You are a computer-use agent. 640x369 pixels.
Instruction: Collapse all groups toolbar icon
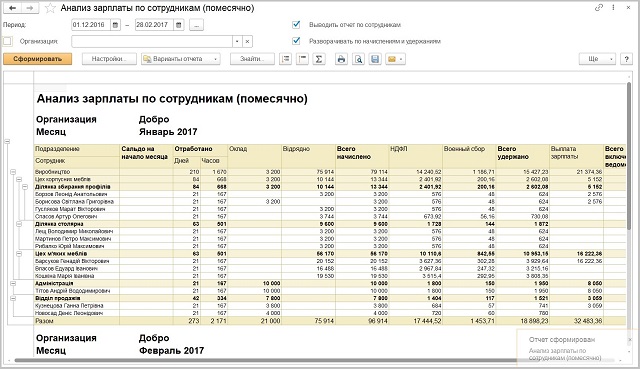click(x=302, y=59)
